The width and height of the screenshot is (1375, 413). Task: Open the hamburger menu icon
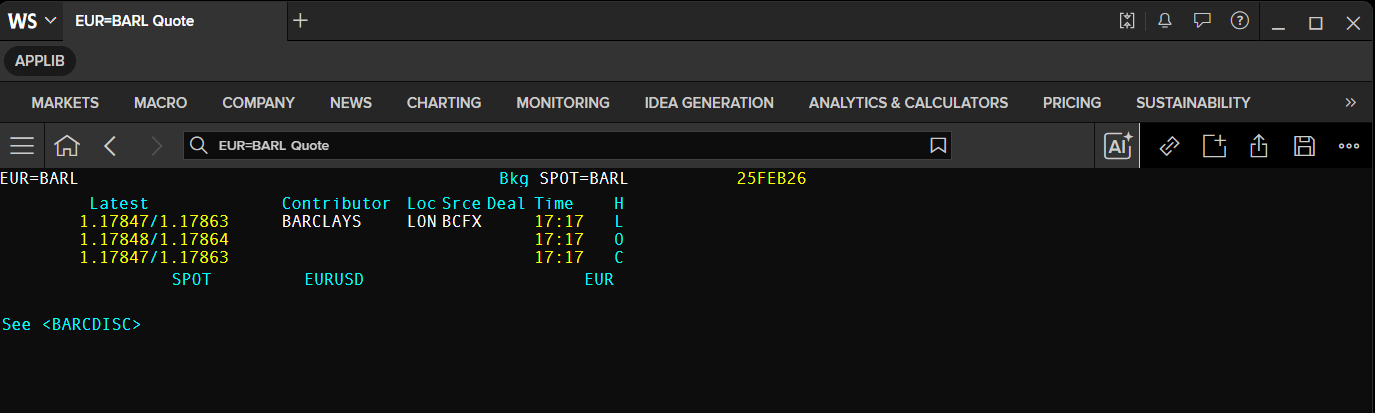coord(22,146)
